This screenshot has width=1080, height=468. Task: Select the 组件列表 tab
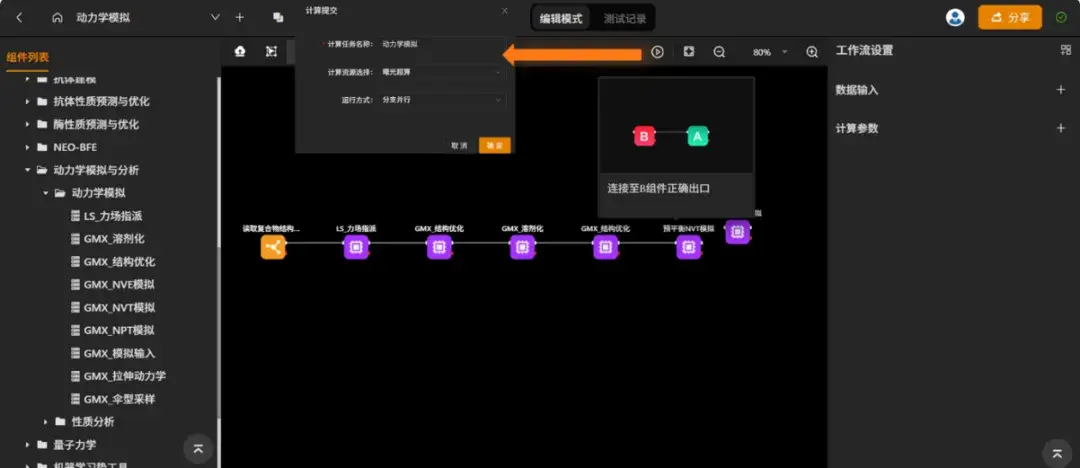tap(28, 57)
